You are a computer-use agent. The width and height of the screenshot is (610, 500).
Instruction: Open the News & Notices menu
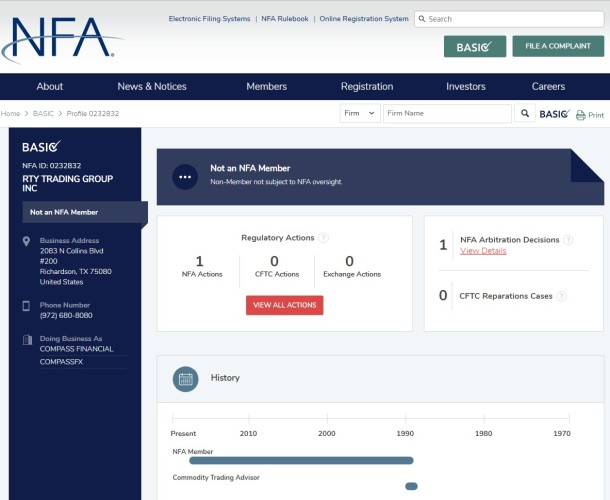[x=152, y=86]
